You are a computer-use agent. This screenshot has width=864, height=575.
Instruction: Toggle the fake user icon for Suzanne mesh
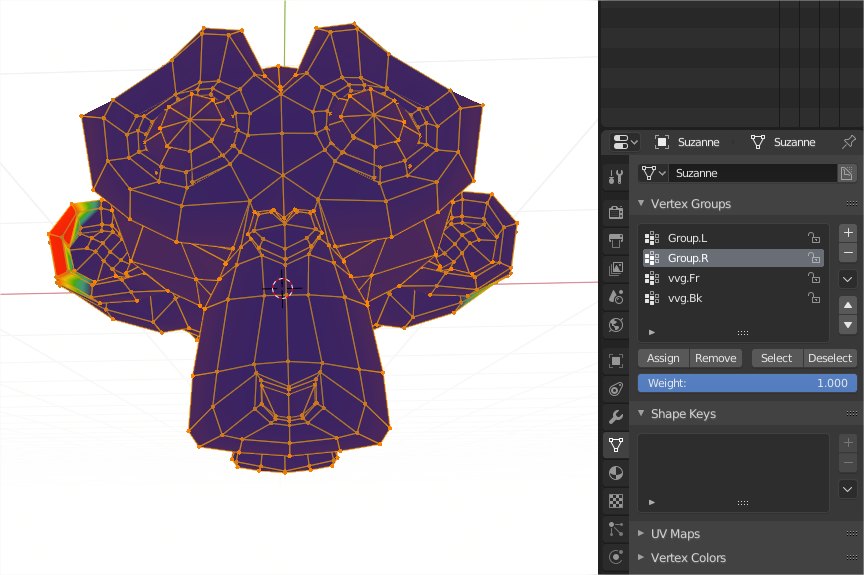[847, 173]
